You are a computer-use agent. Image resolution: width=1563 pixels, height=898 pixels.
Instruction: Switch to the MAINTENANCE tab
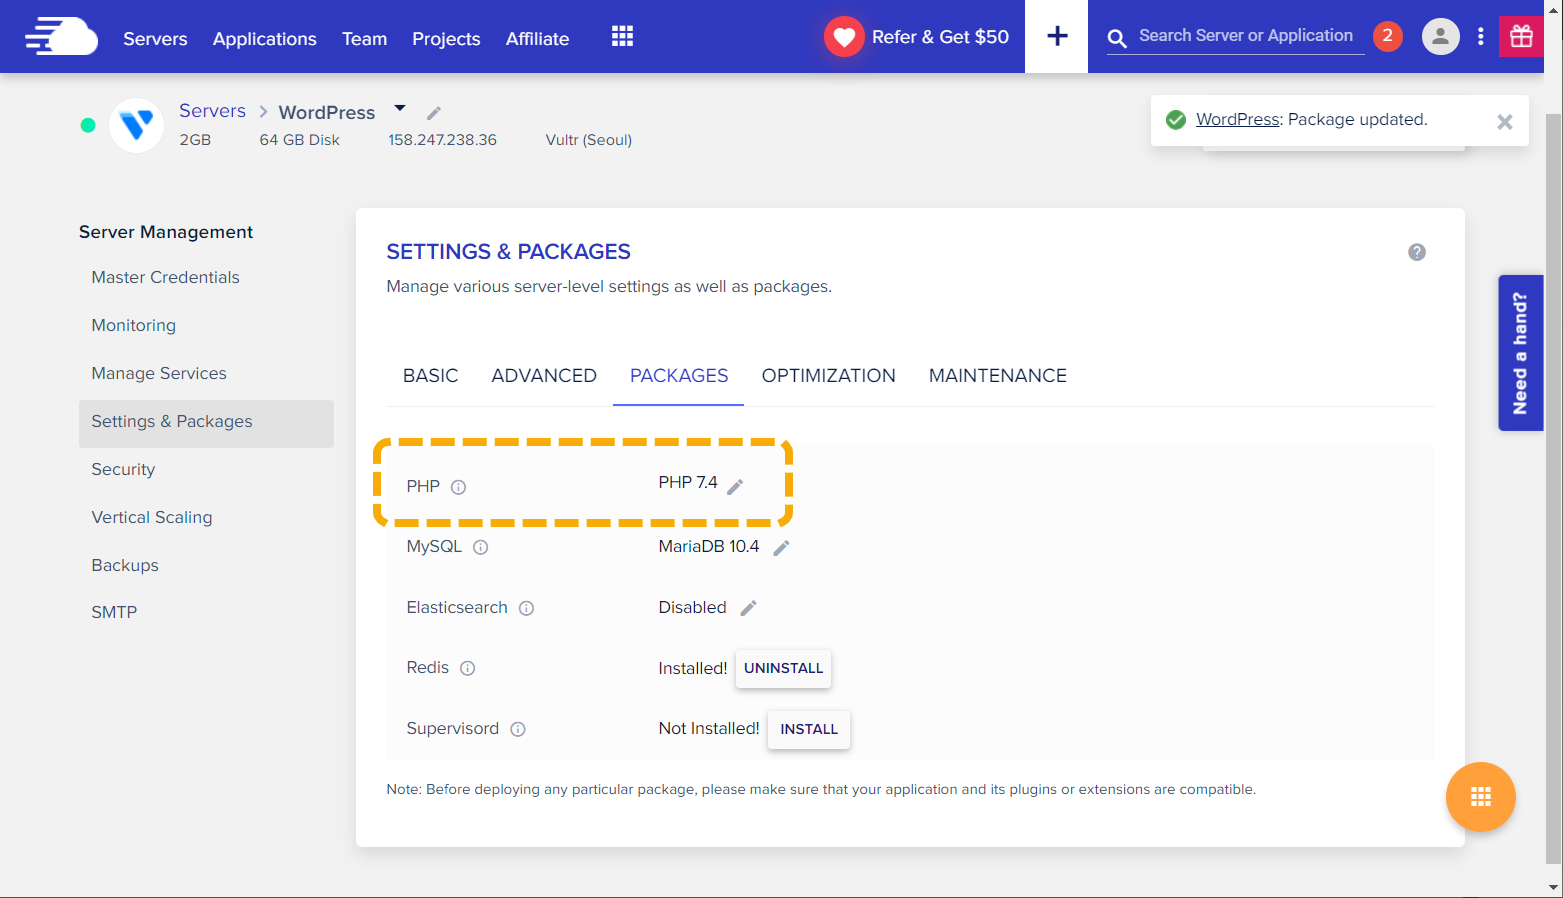point(997,376)
